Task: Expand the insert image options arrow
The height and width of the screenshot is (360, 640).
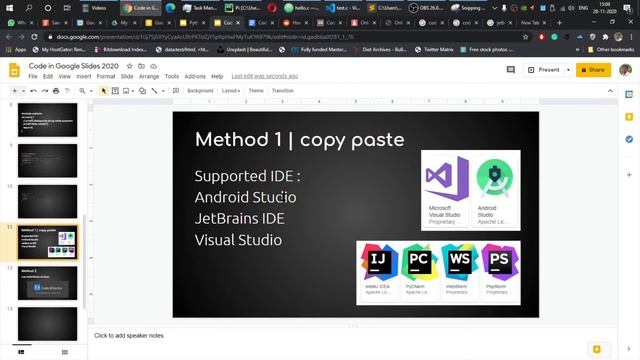Action: [x=133, y=91]
